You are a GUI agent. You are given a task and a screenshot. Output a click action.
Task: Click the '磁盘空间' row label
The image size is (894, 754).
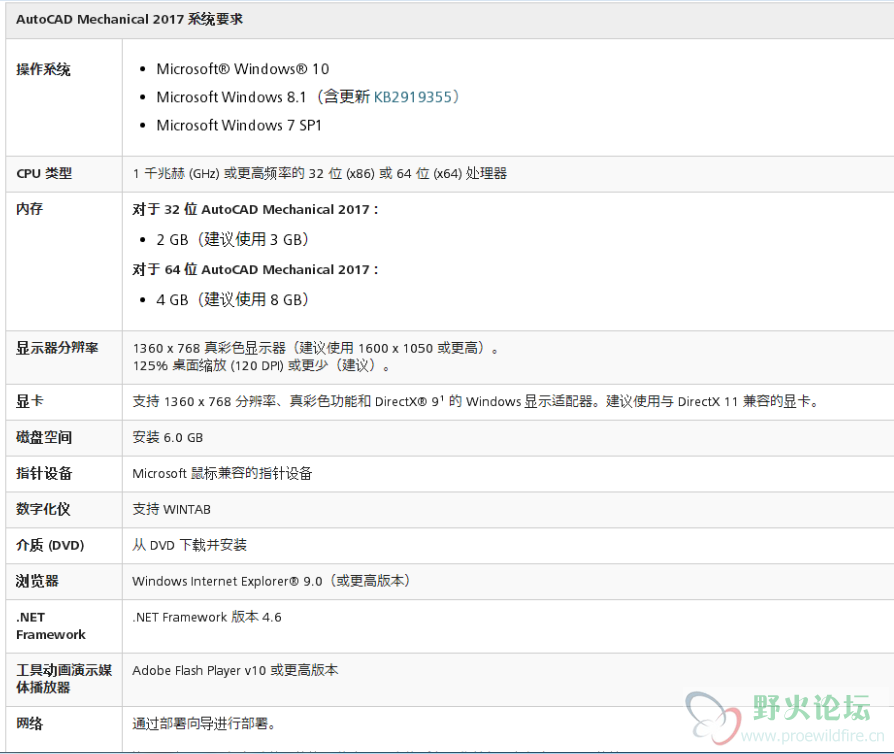(44, 437)
